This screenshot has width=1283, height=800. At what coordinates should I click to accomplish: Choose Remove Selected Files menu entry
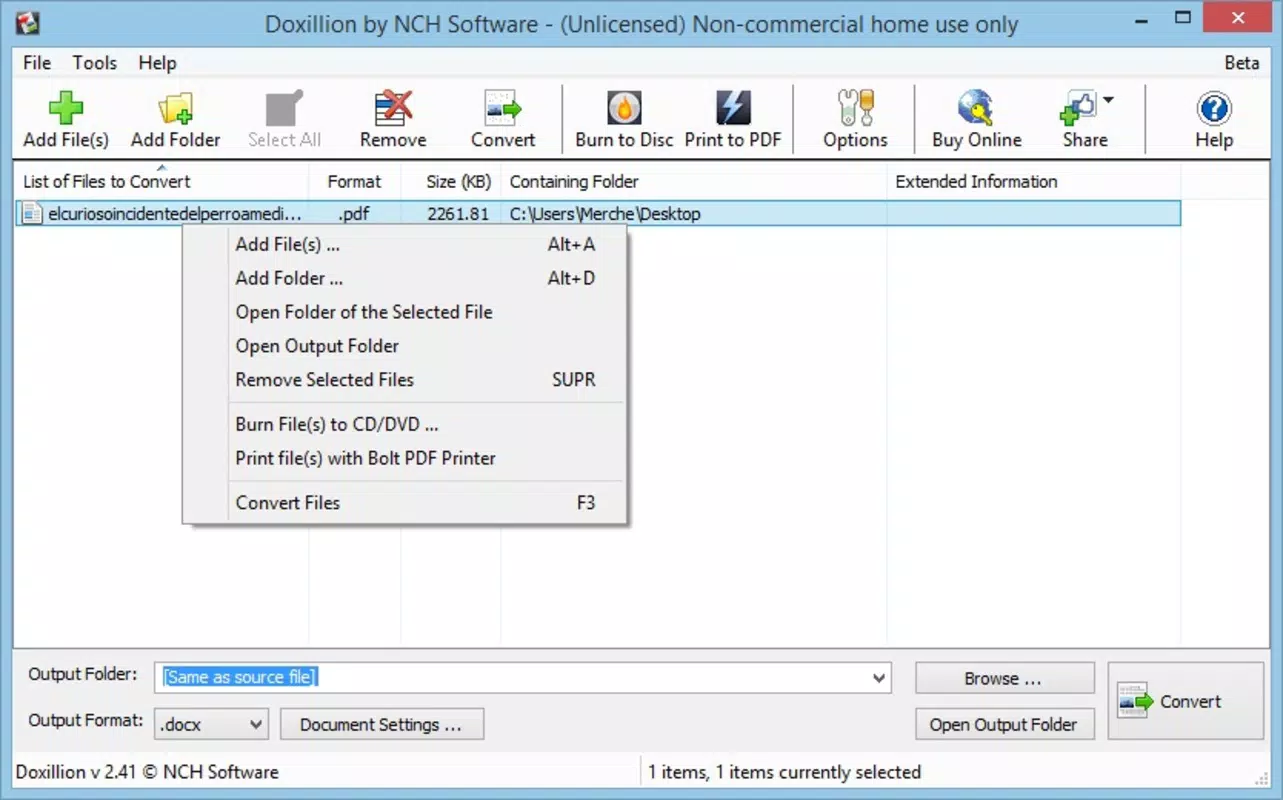405,380
